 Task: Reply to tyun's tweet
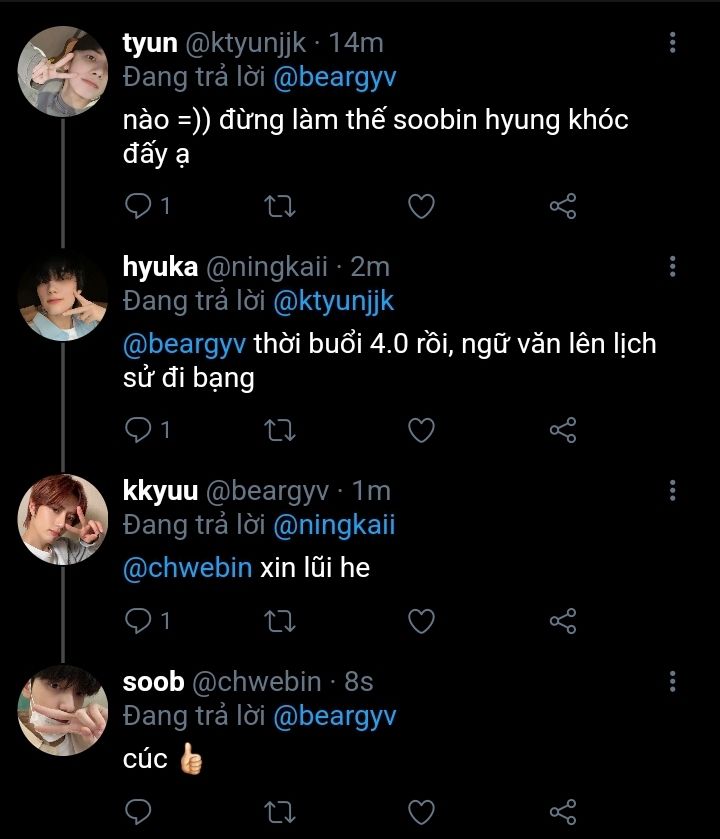click(x=139, y=206)
